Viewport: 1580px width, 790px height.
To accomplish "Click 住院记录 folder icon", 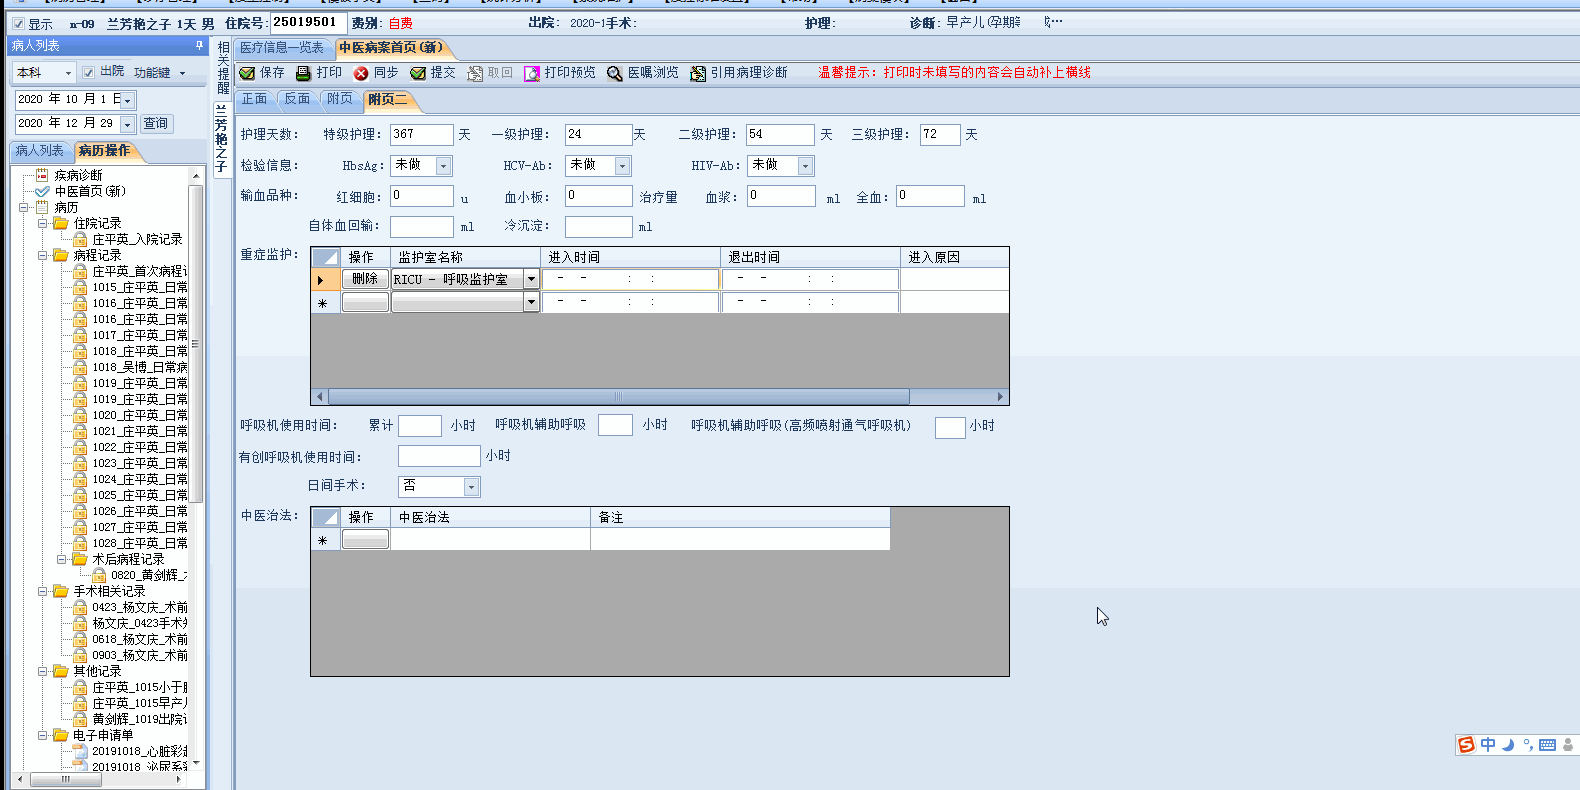I will click(x=61, y=223).
